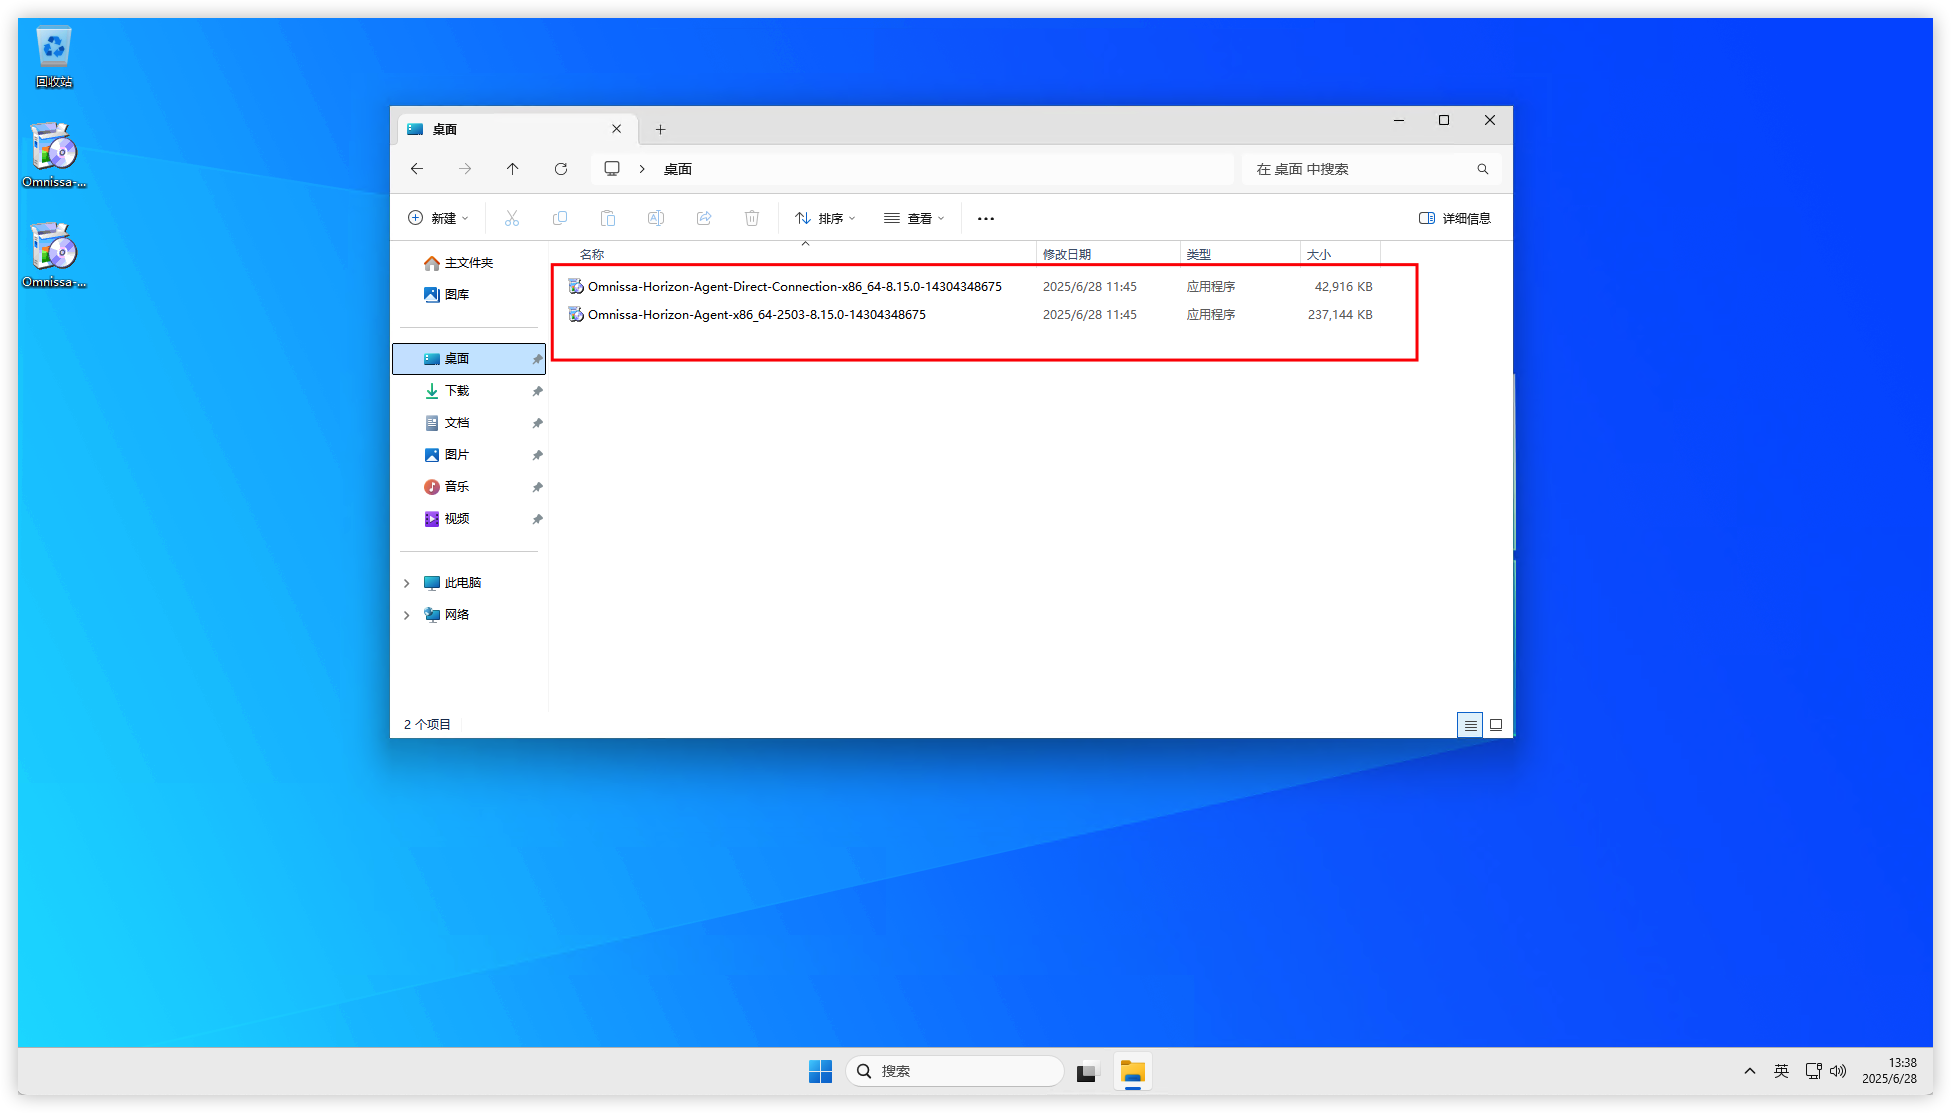Select the first Omnissa installer desktop icon
Viewport: 1951px width, 1113px height.
(x=54, y=155)
